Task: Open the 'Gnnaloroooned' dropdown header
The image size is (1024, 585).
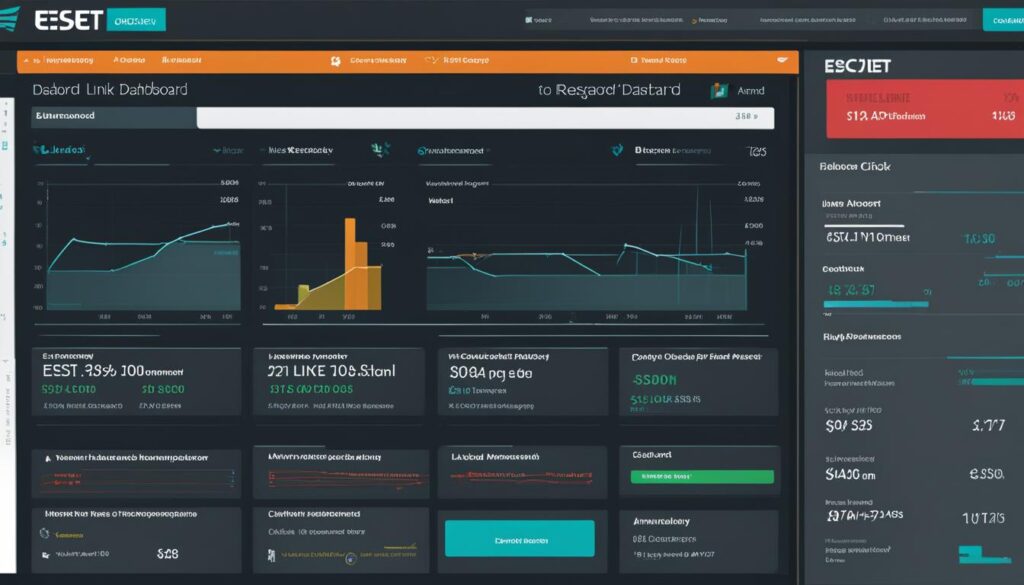Action: point(453,151)
